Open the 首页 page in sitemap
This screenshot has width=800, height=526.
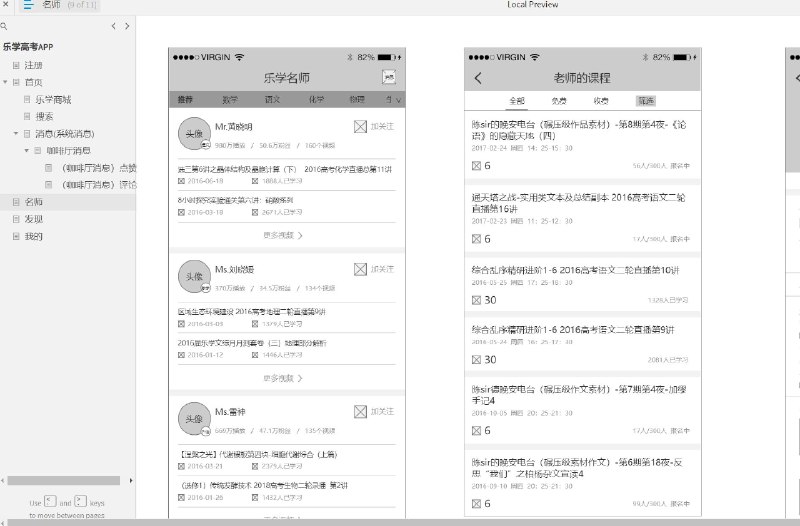click(x=33, y=82)
